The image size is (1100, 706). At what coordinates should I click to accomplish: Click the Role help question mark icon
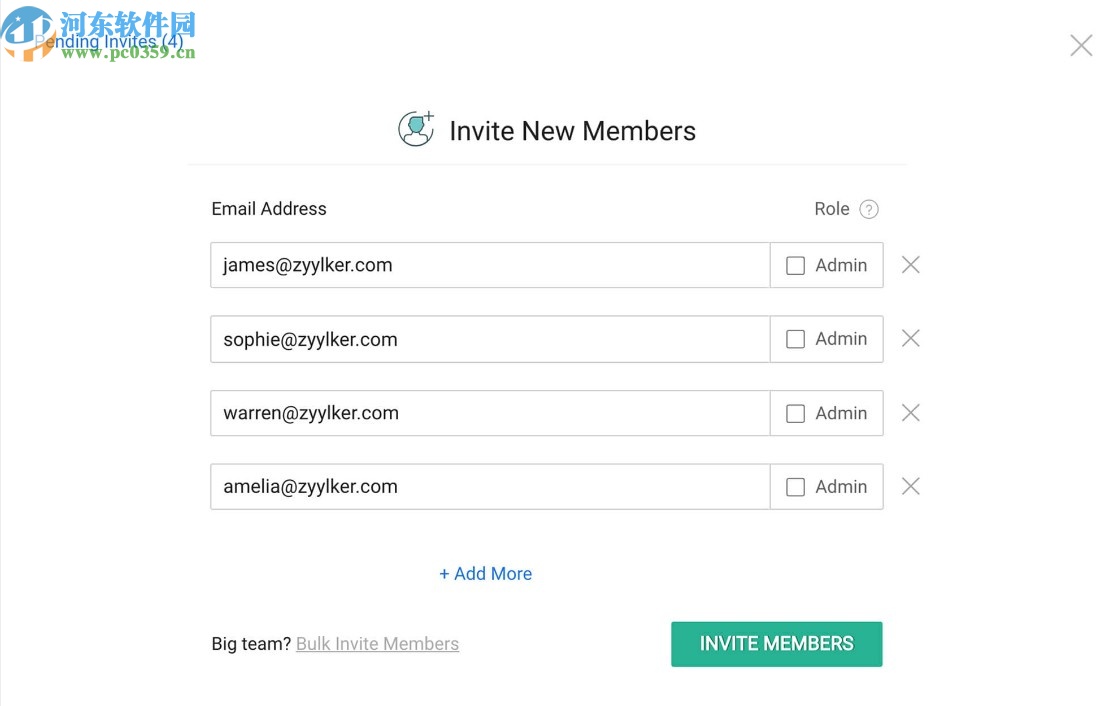[x=869, y=209]
